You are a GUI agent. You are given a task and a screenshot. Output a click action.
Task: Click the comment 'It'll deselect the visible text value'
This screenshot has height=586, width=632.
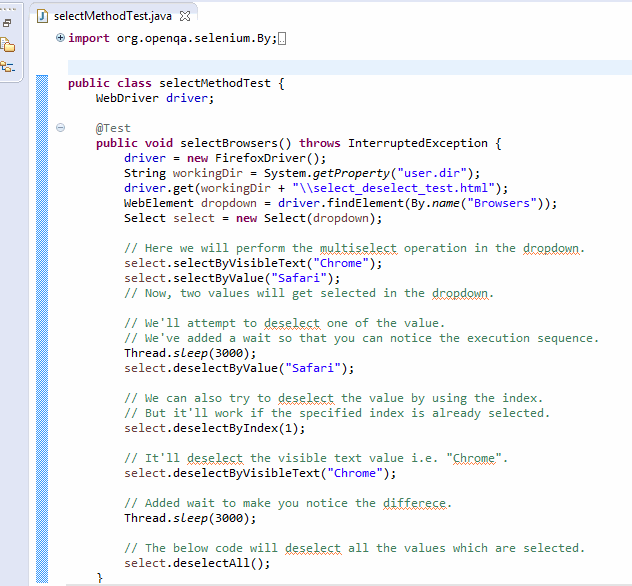point(316,458)
